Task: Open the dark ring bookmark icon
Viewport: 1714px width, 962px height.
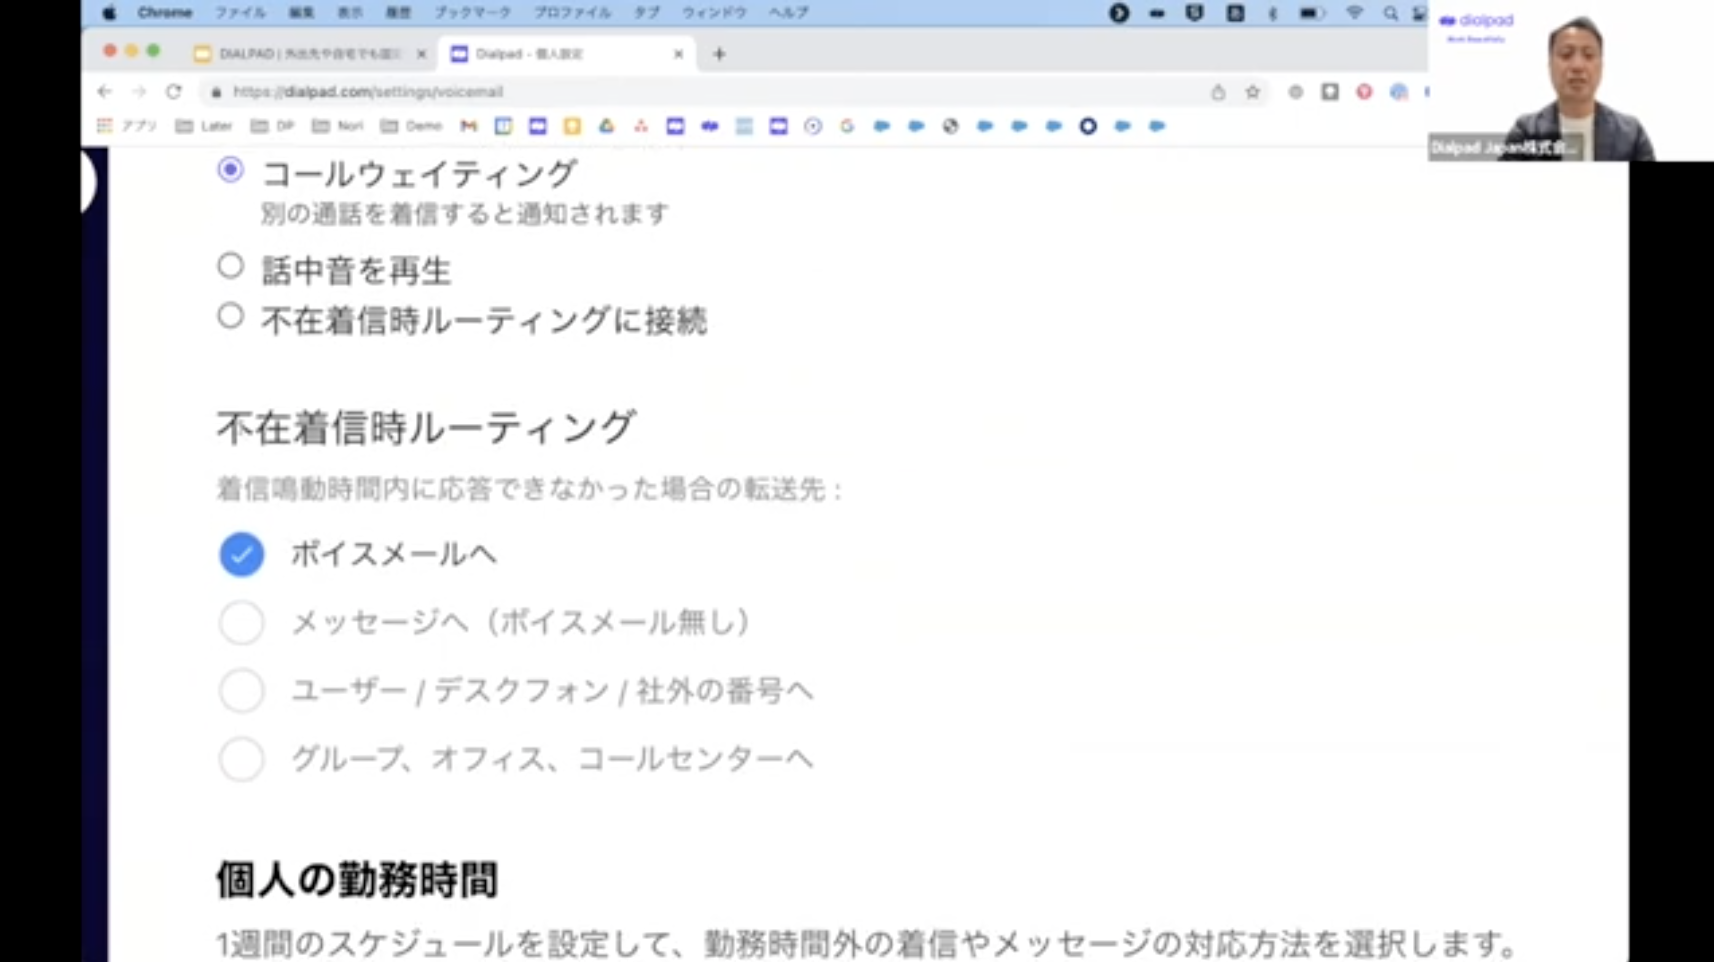Action: click(x=1088, y=126)
